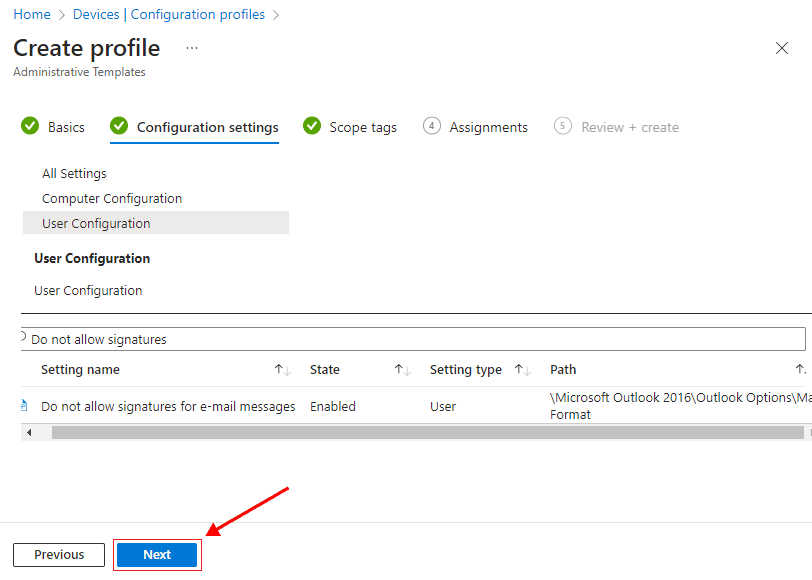
Task: Click the settings search field
Action: click(x=400, y=339)
